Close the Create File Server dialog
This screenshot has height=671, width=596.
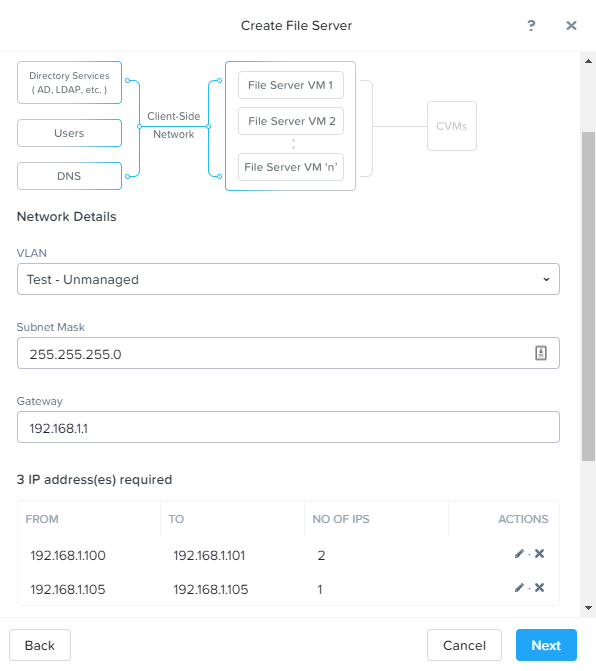(x=571, y=26)
